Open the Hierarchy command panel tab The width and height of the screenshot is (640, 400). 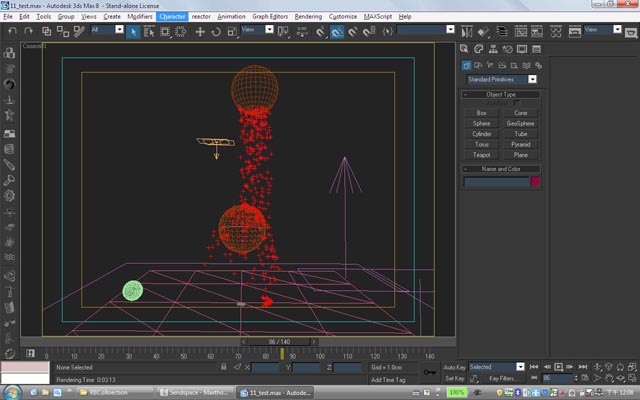click(493, 49)
